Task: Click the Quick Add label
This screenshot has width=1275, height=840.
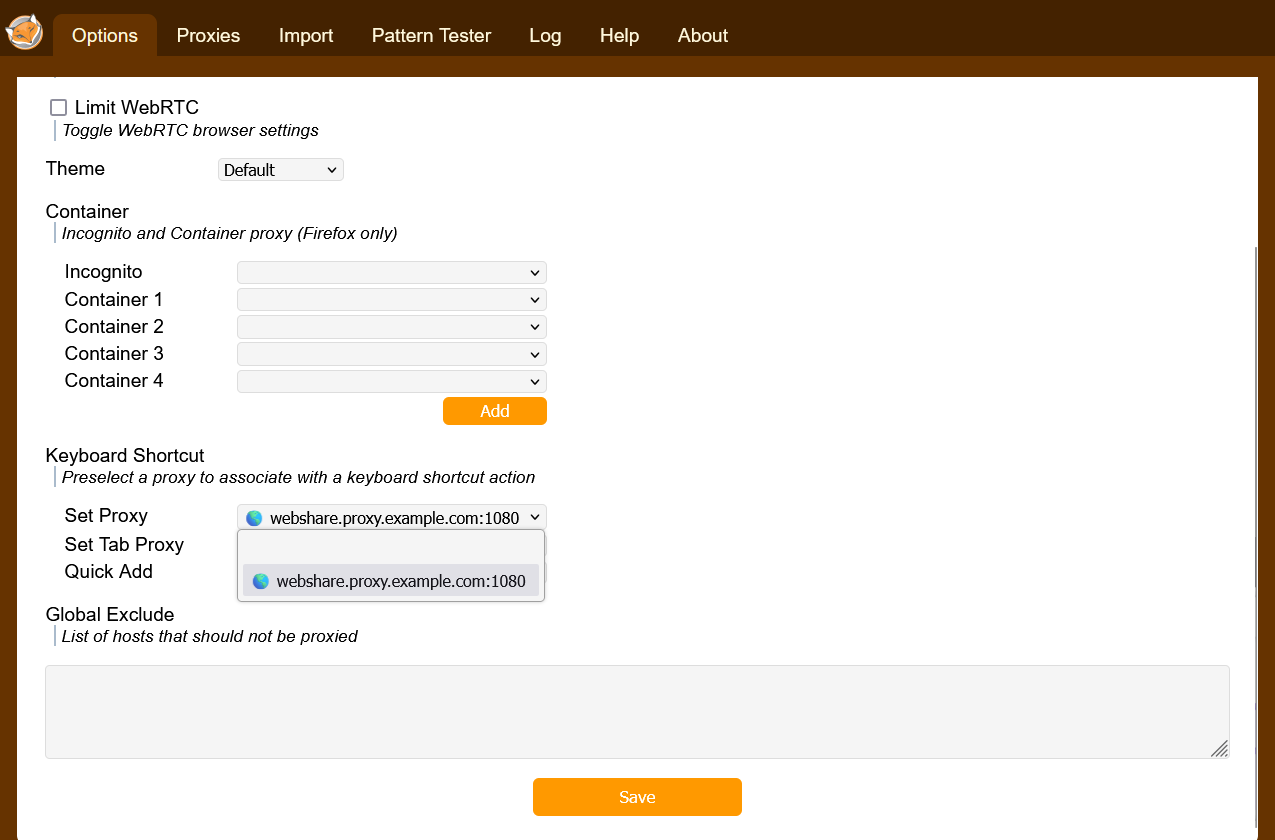Action: tap(109, 572)
